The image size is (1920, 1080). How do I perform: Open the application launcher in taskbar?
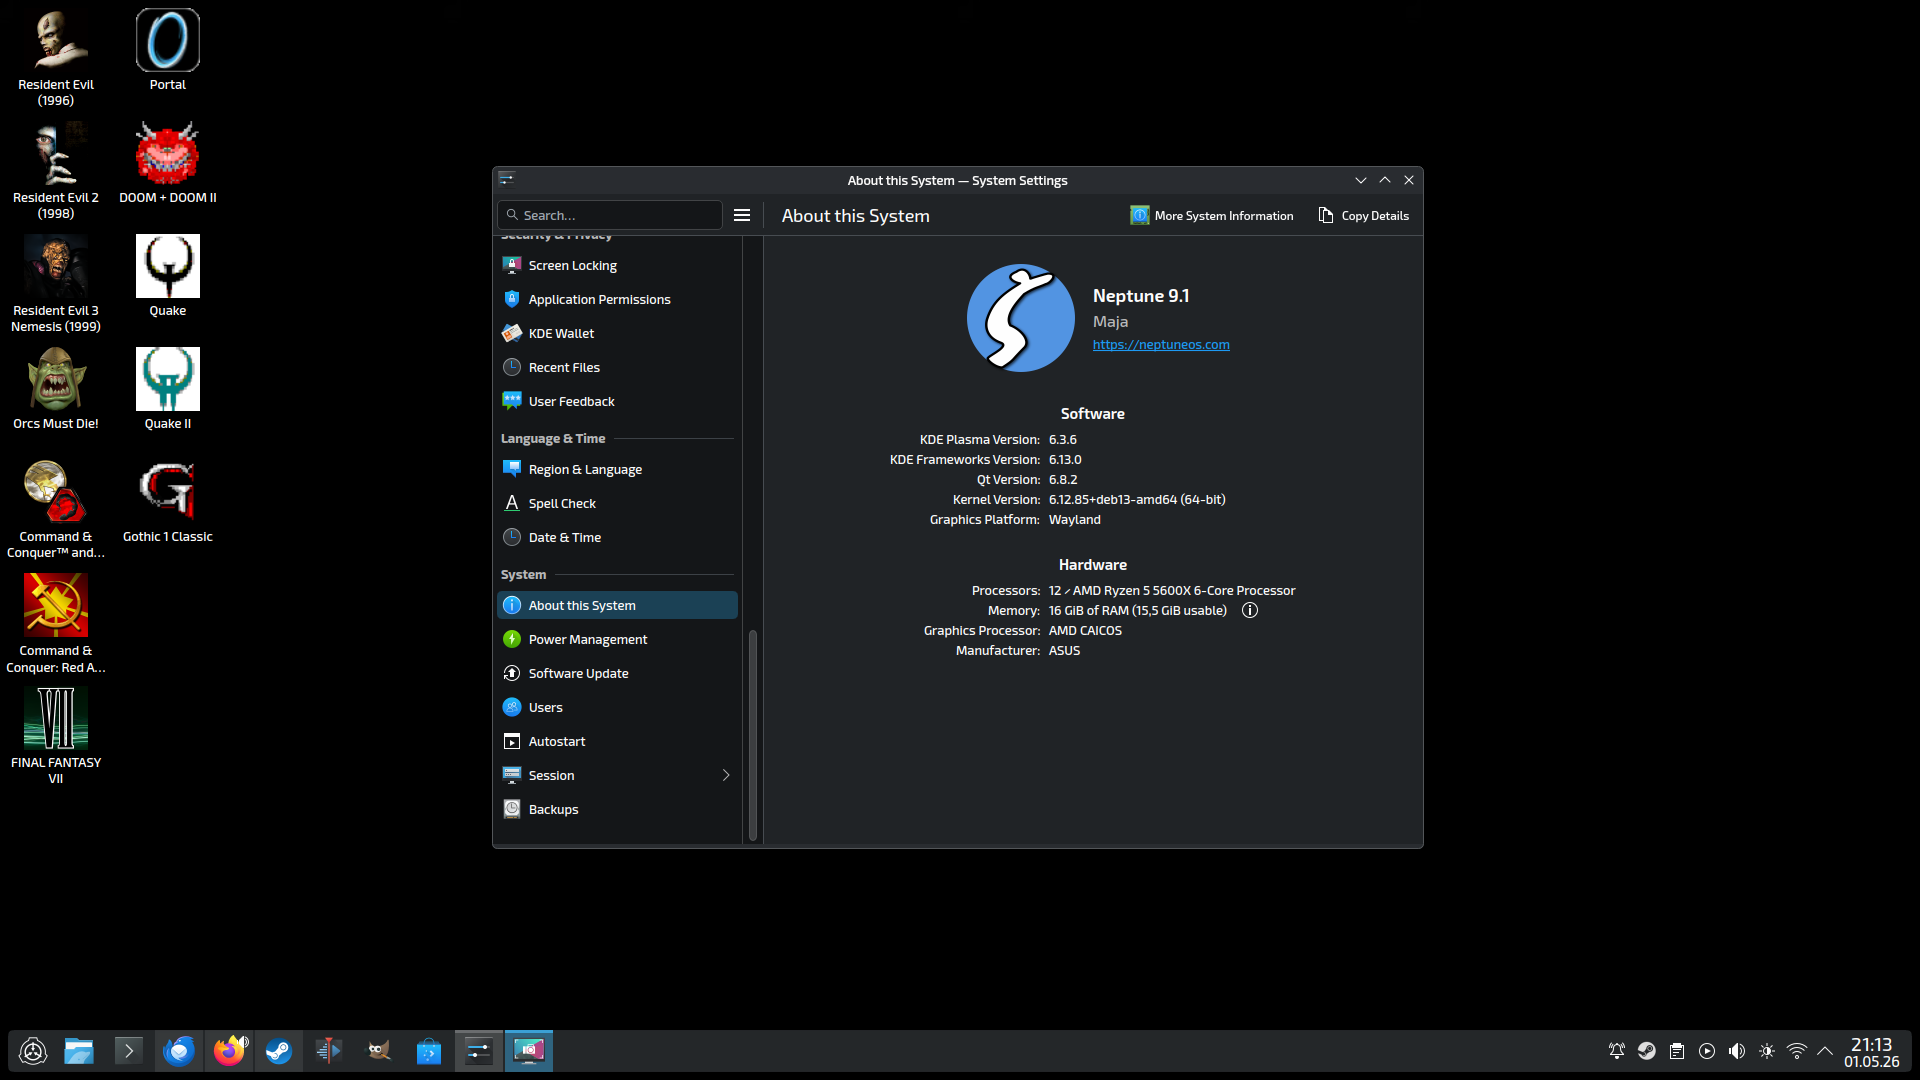point(33,1051)
